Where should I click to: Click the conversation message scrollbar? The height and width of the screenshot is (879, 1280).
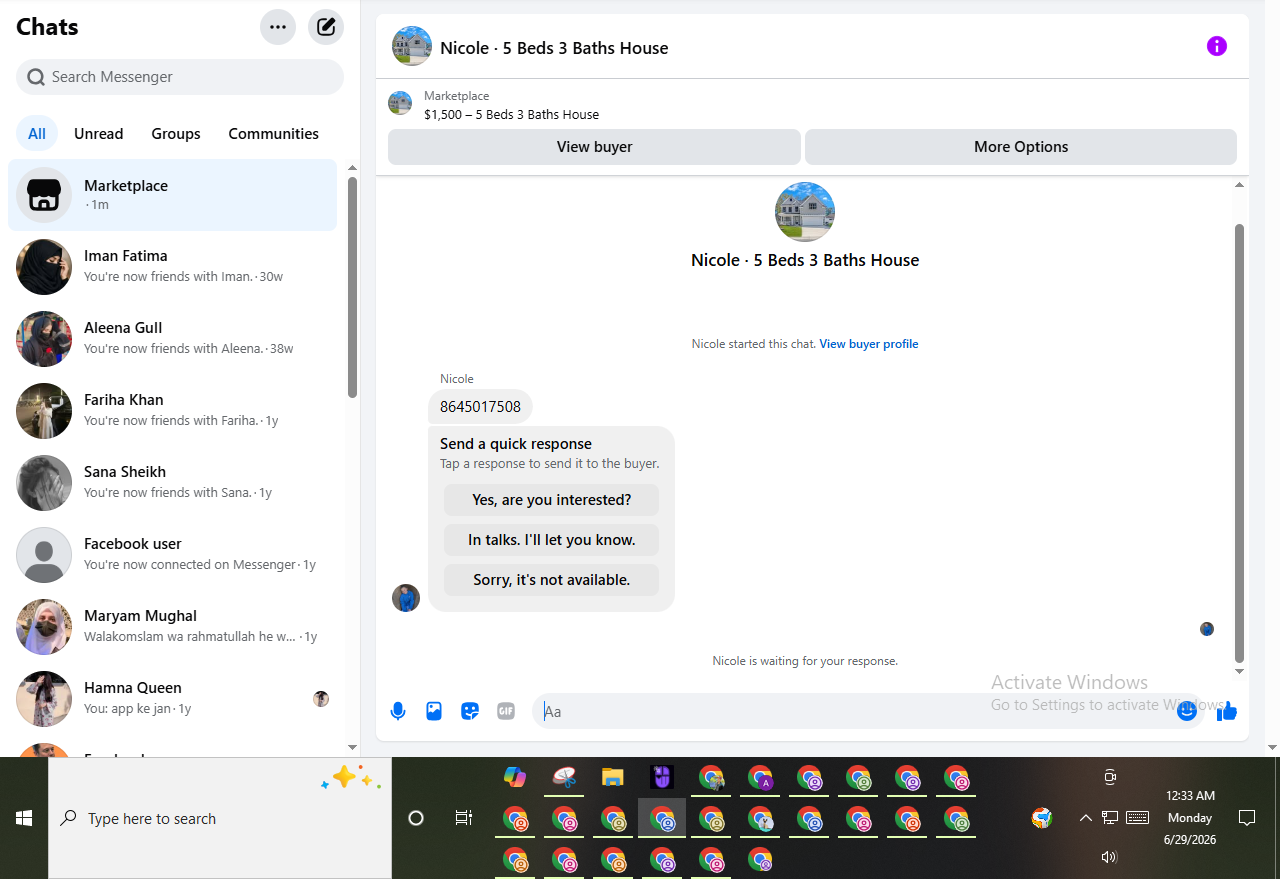1240,443
